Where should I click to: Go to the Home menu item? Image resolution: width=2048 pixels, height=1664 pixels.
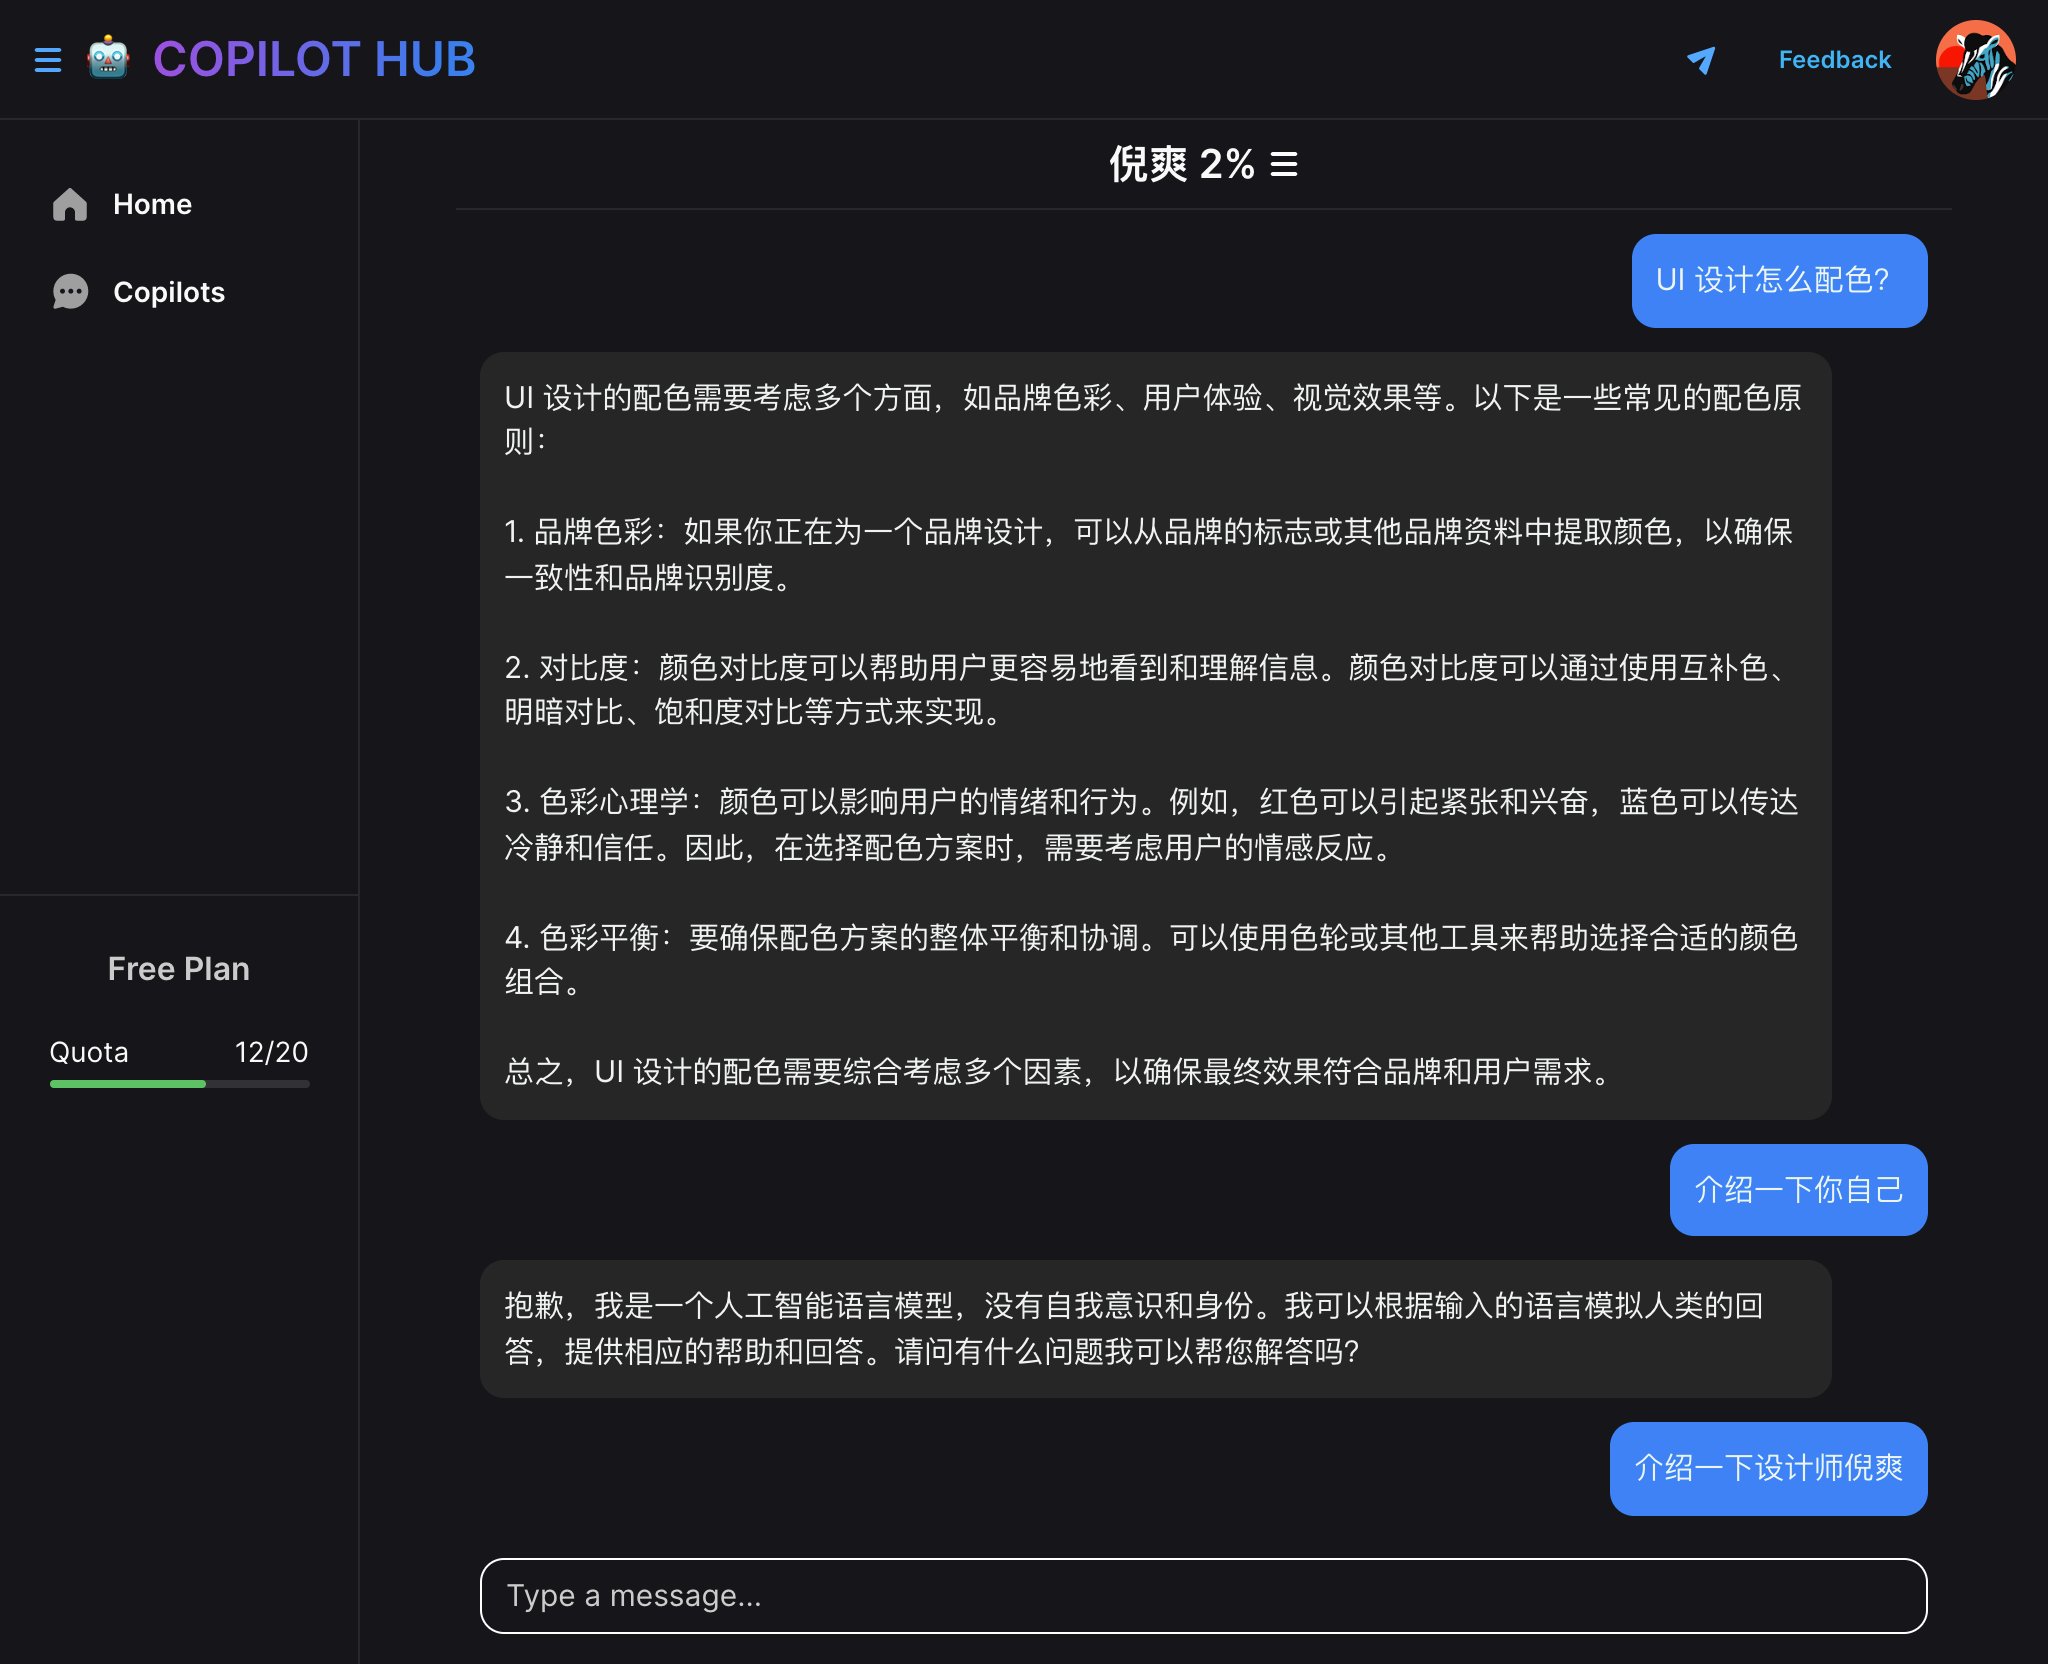pos(152,205)
